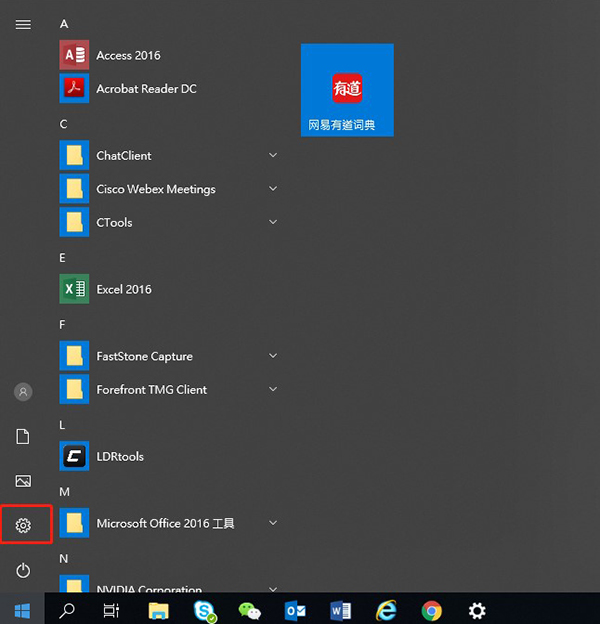Select the LDRtools label
The width and height of the screenshot is (600, 624).
point(120,456)
